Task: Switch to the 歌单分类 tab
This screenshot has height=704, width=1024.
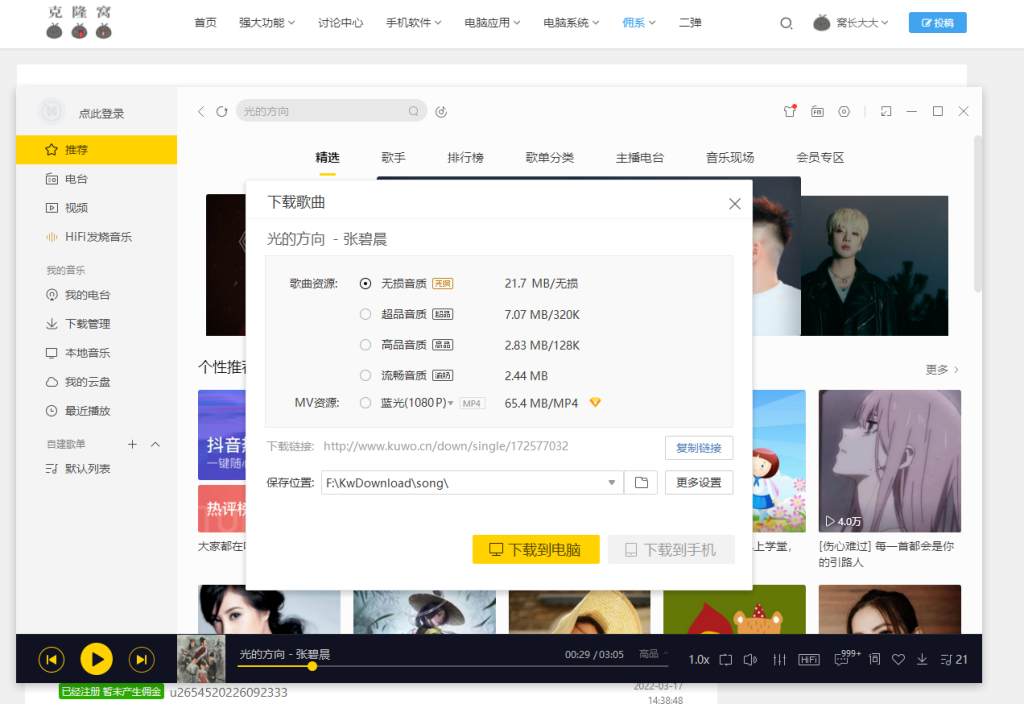Action: click(549, 157)
